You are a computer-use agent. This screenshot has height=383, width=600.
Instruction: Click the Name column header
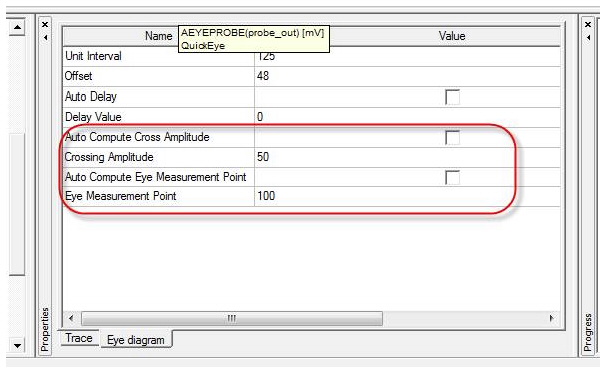tap(158, 36)
